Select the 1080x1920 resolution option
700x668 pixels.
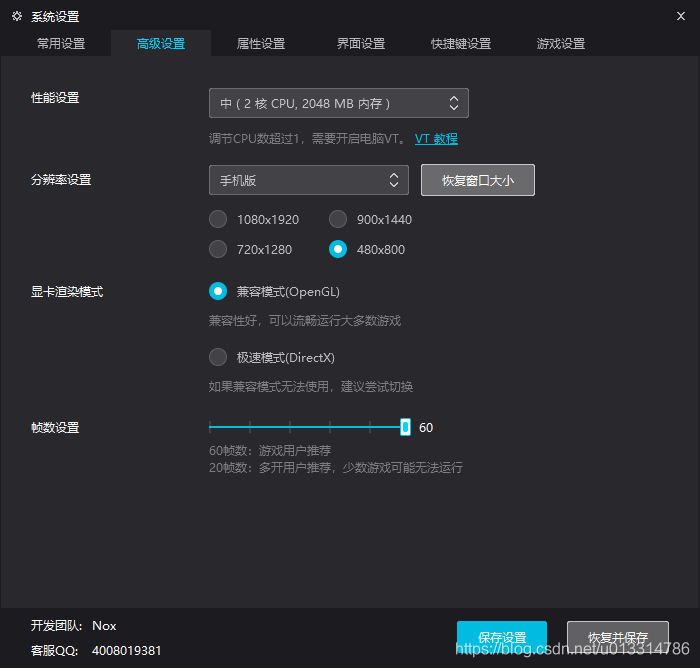pos(218,219)
